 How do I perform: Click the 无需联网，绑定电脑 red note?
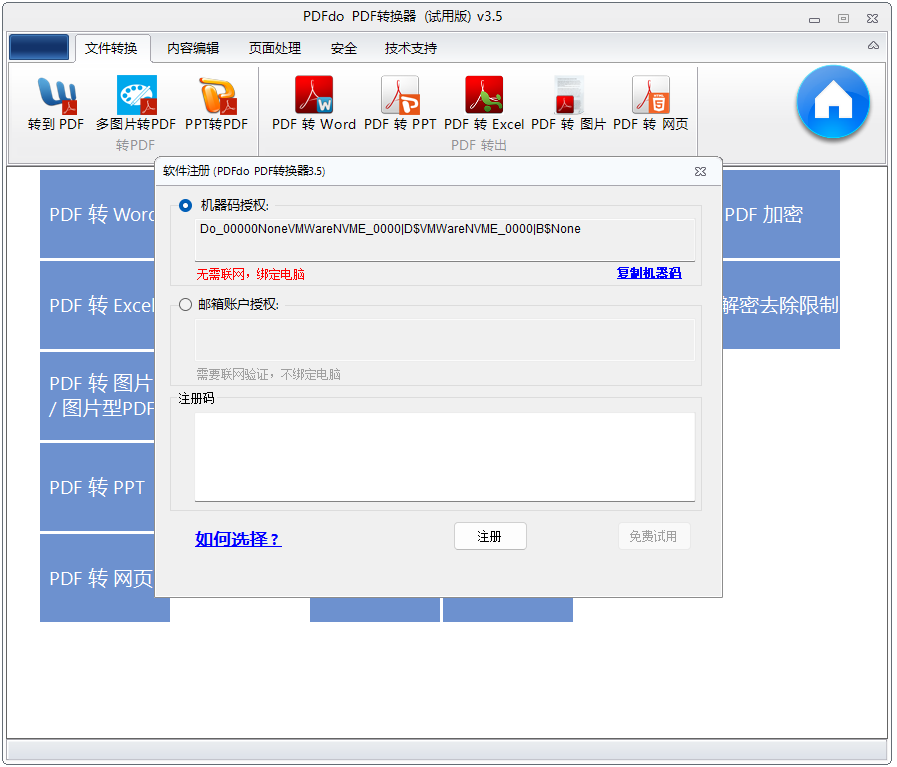(x=251, y=275)
